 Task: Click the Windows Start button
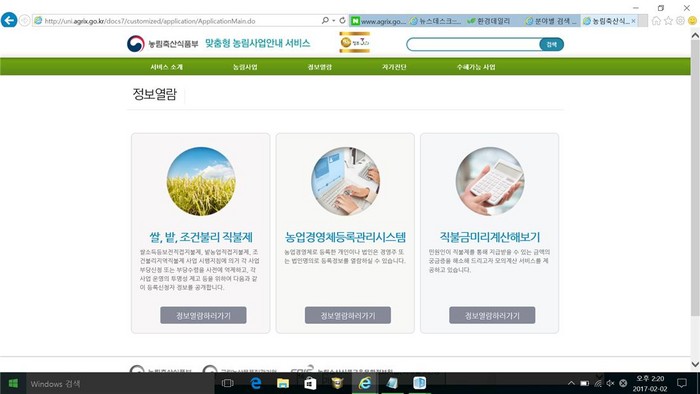pos(13,383)
